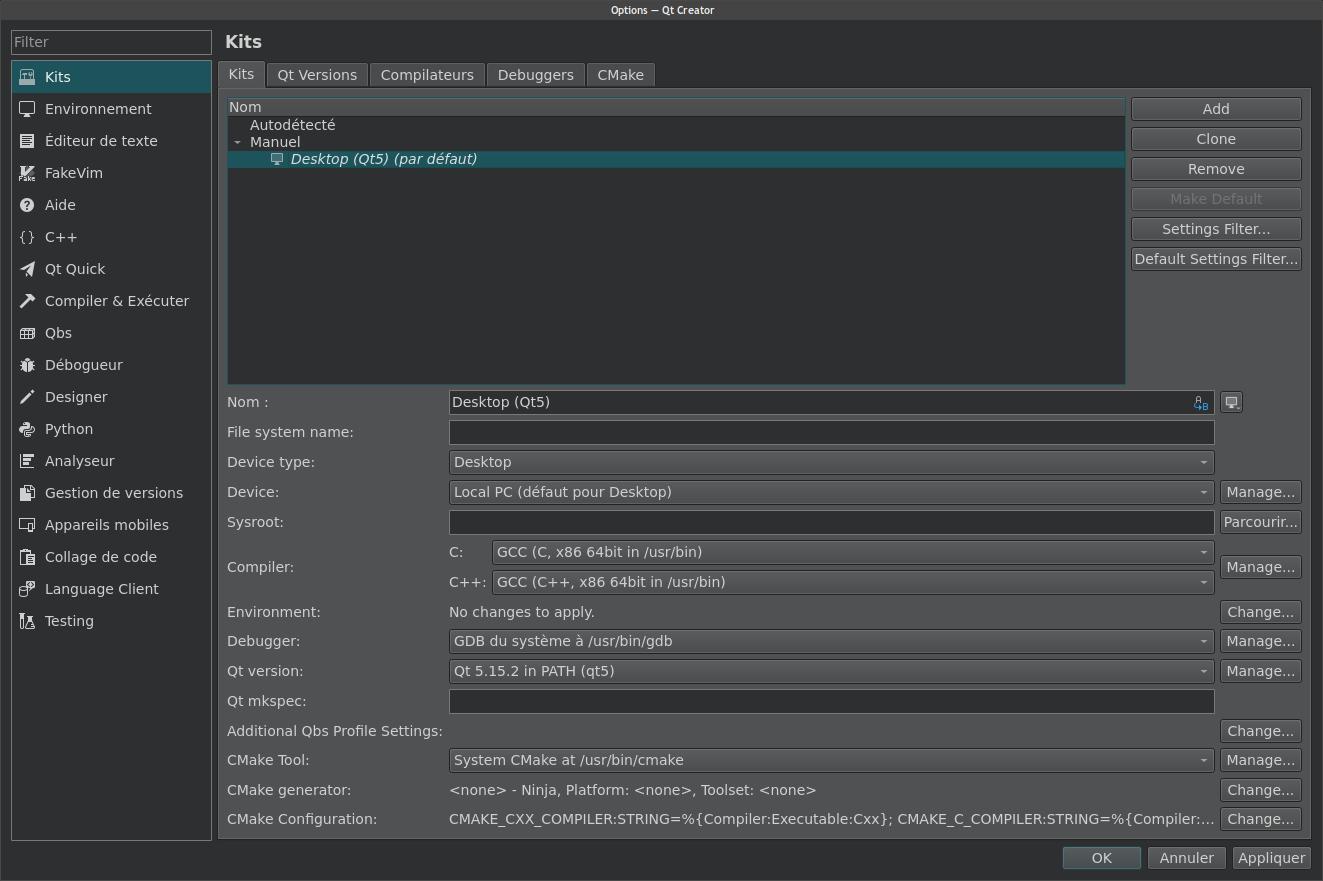Click the Qt mkspec input field

click(x=831, y=701)
